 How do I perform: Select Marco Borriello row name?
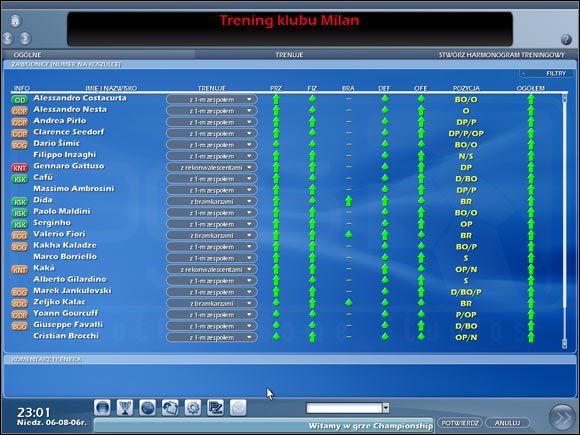pyautogui.click(x=65, y=257)
